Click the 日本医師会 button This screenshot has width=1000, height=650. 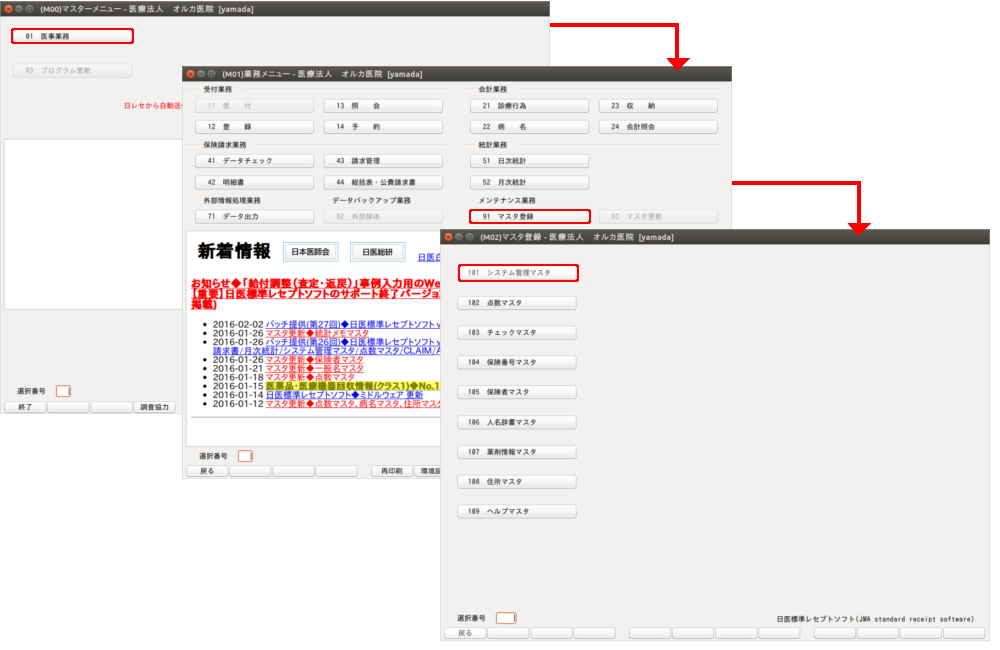tap(311, 252)
